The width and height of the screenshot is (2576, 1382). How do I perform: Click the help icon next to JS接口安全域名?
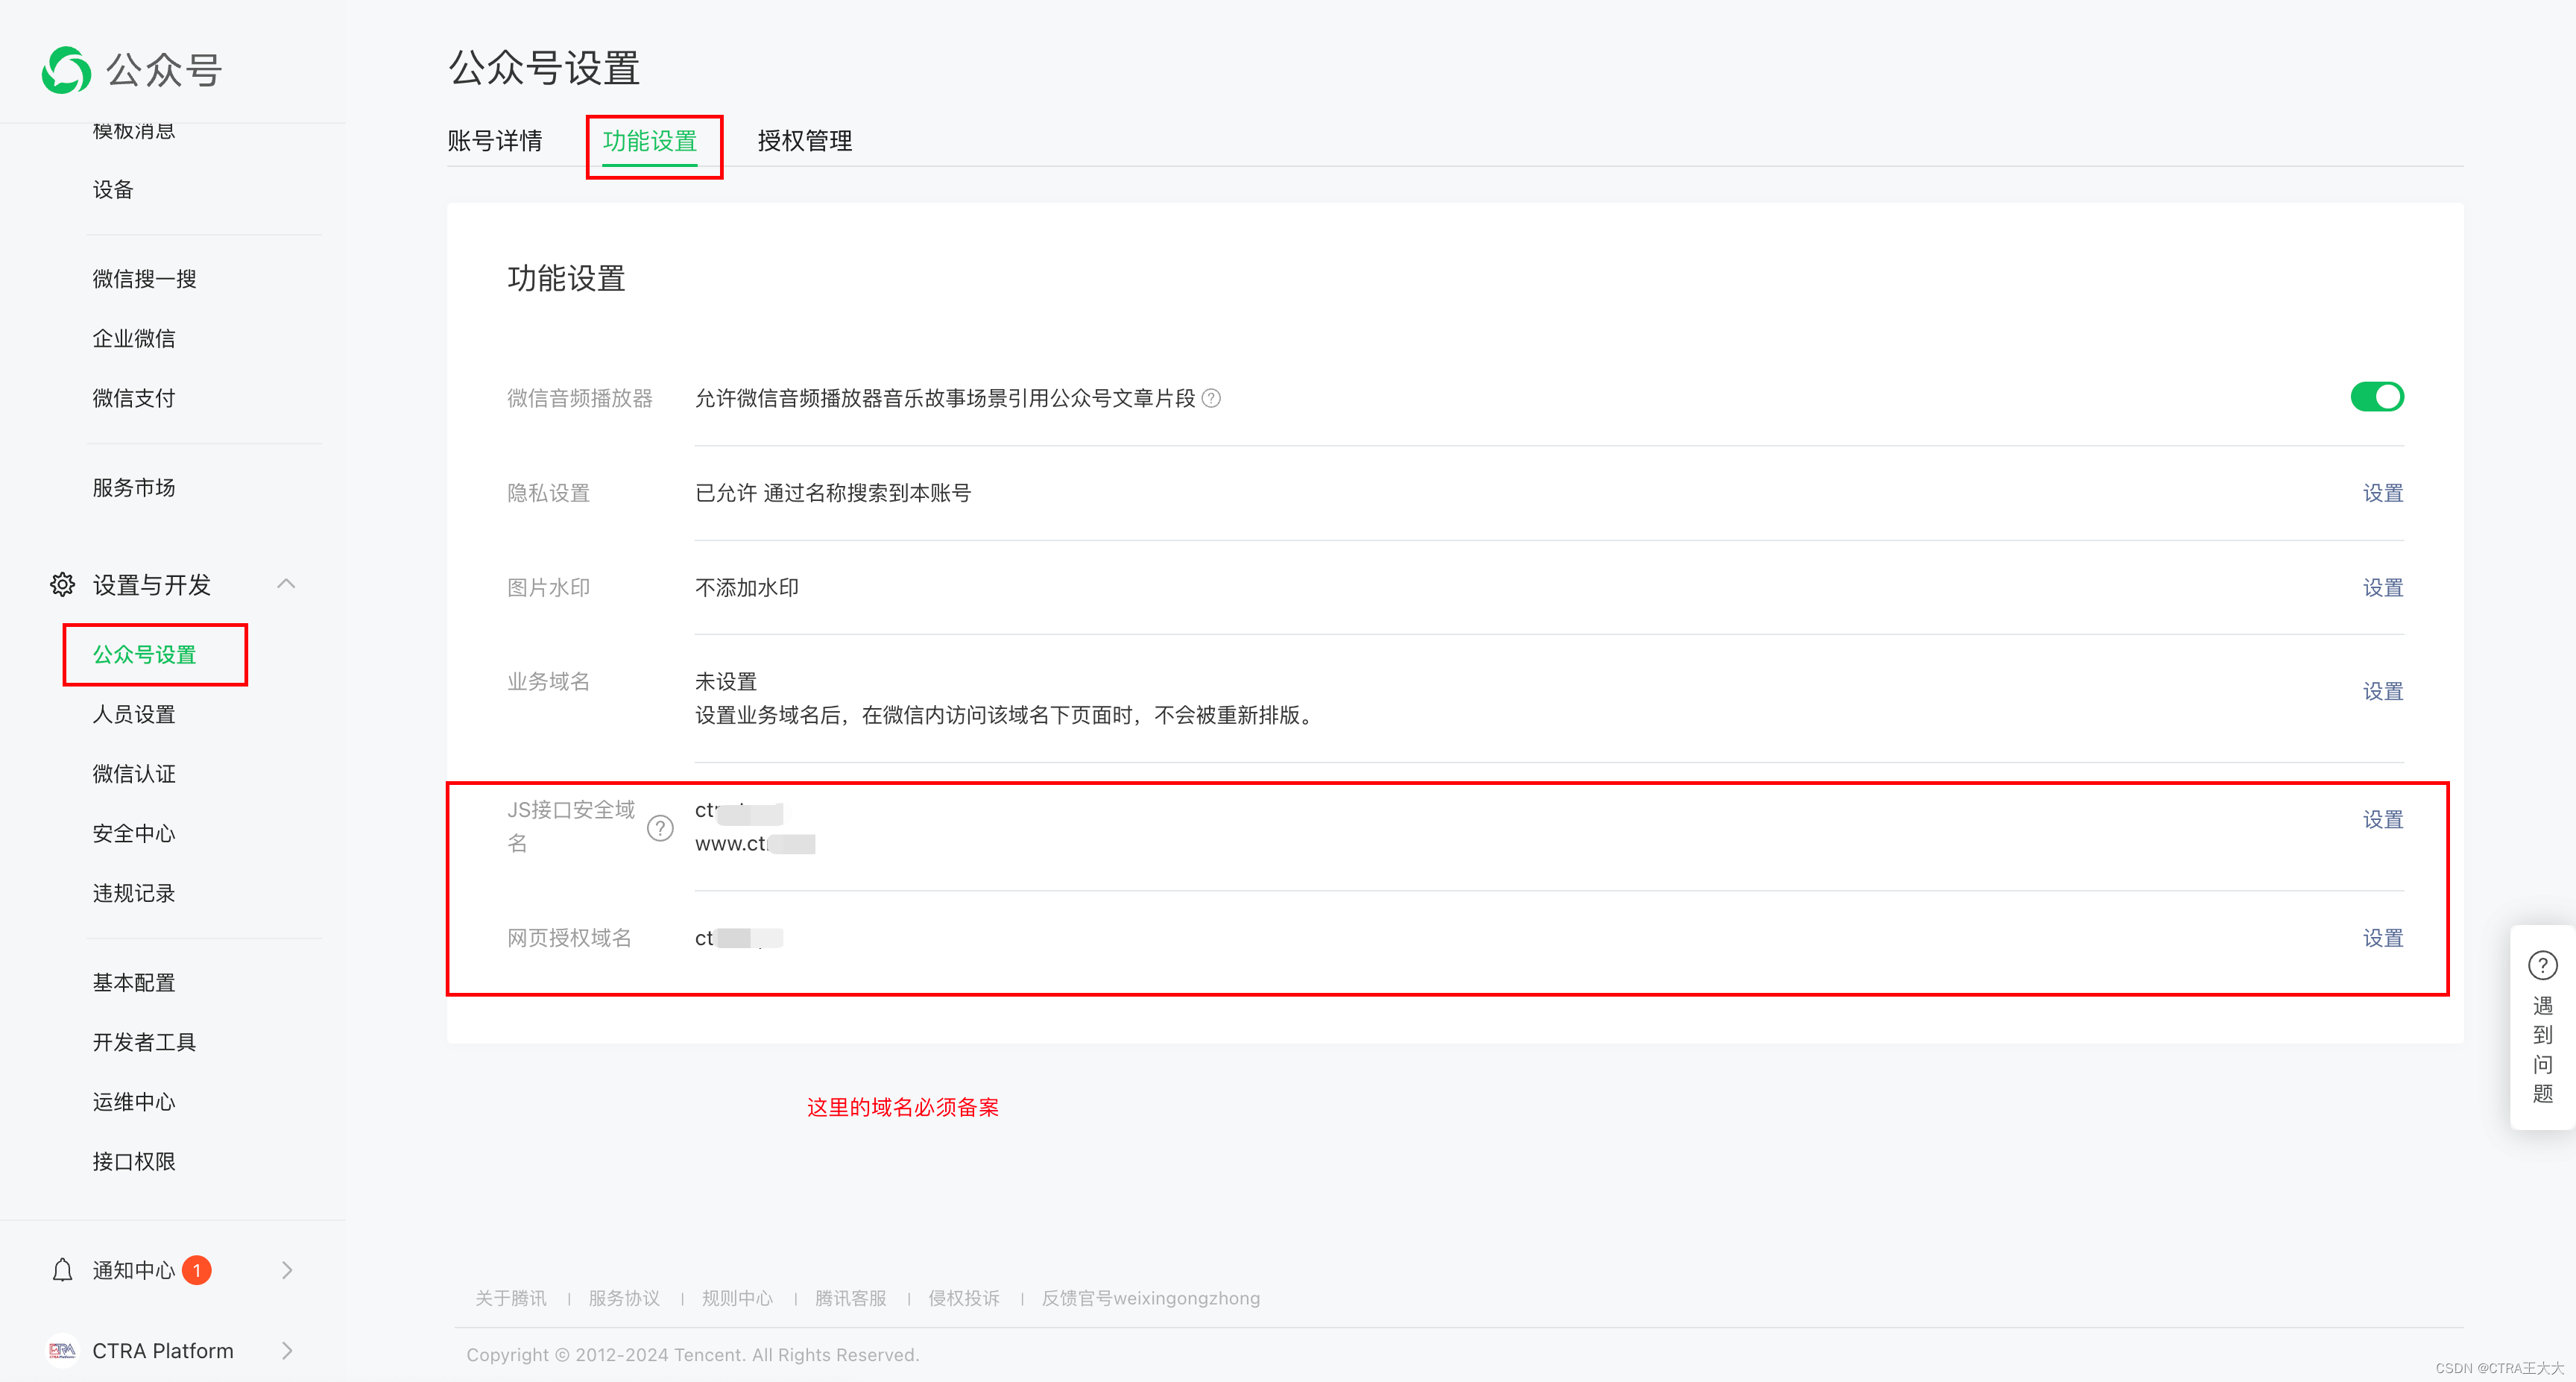tap(660, 828)
